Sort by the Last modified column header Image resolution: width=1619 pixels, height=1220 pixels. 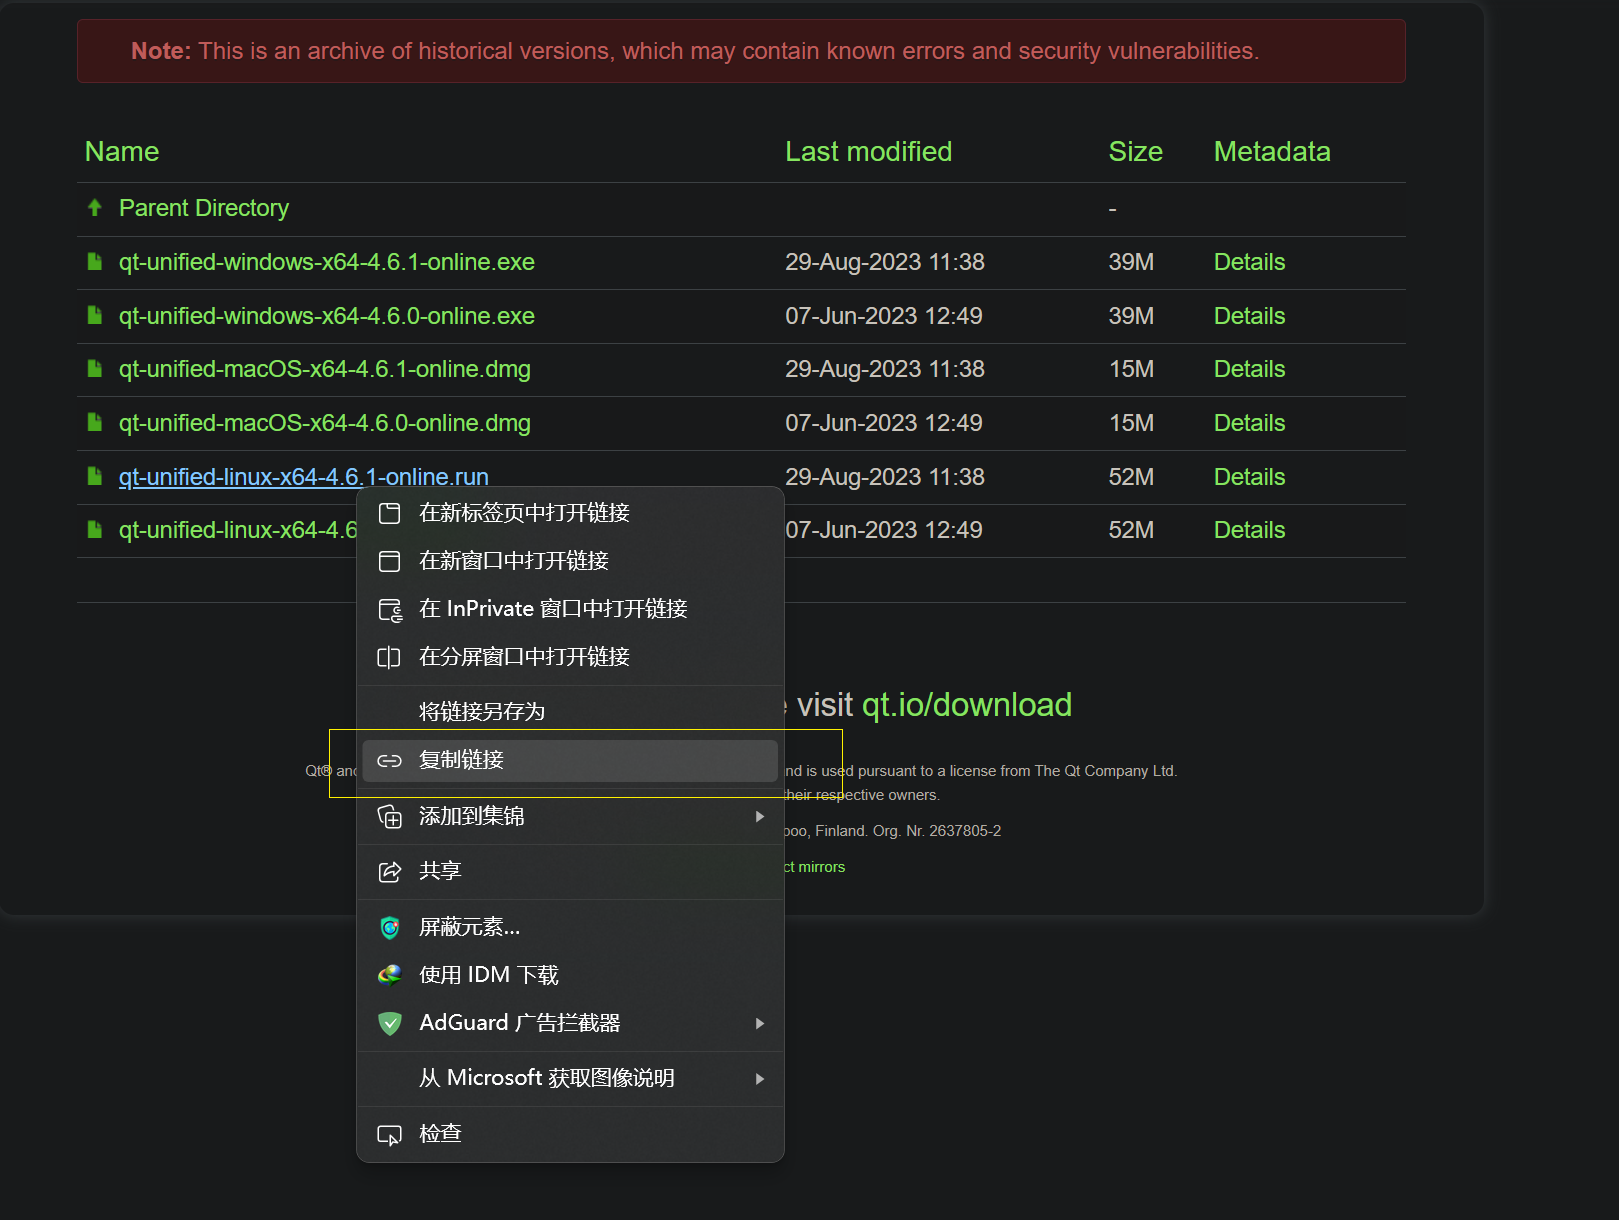click(868, 152)
